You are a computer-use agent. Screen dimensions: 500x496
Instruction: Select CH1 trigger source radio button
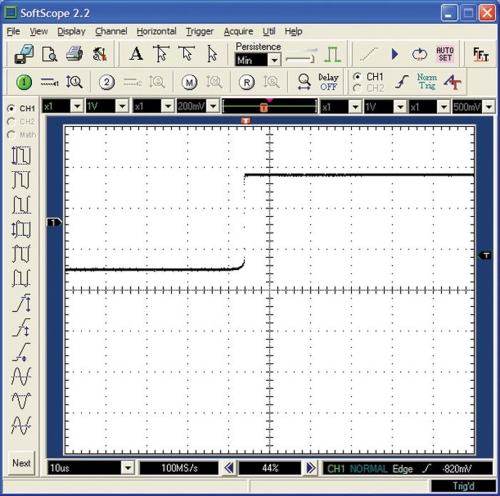(x=357, y=77)
